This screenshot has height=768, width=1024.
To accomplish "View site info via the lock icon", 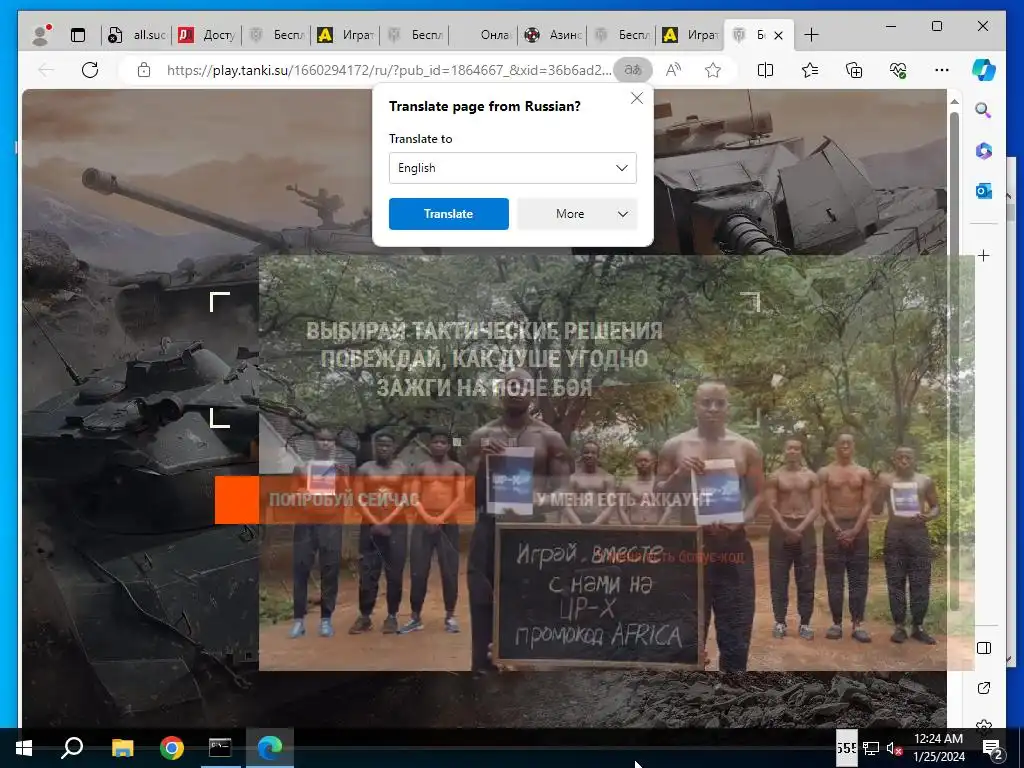I will (x=144, y=70).
